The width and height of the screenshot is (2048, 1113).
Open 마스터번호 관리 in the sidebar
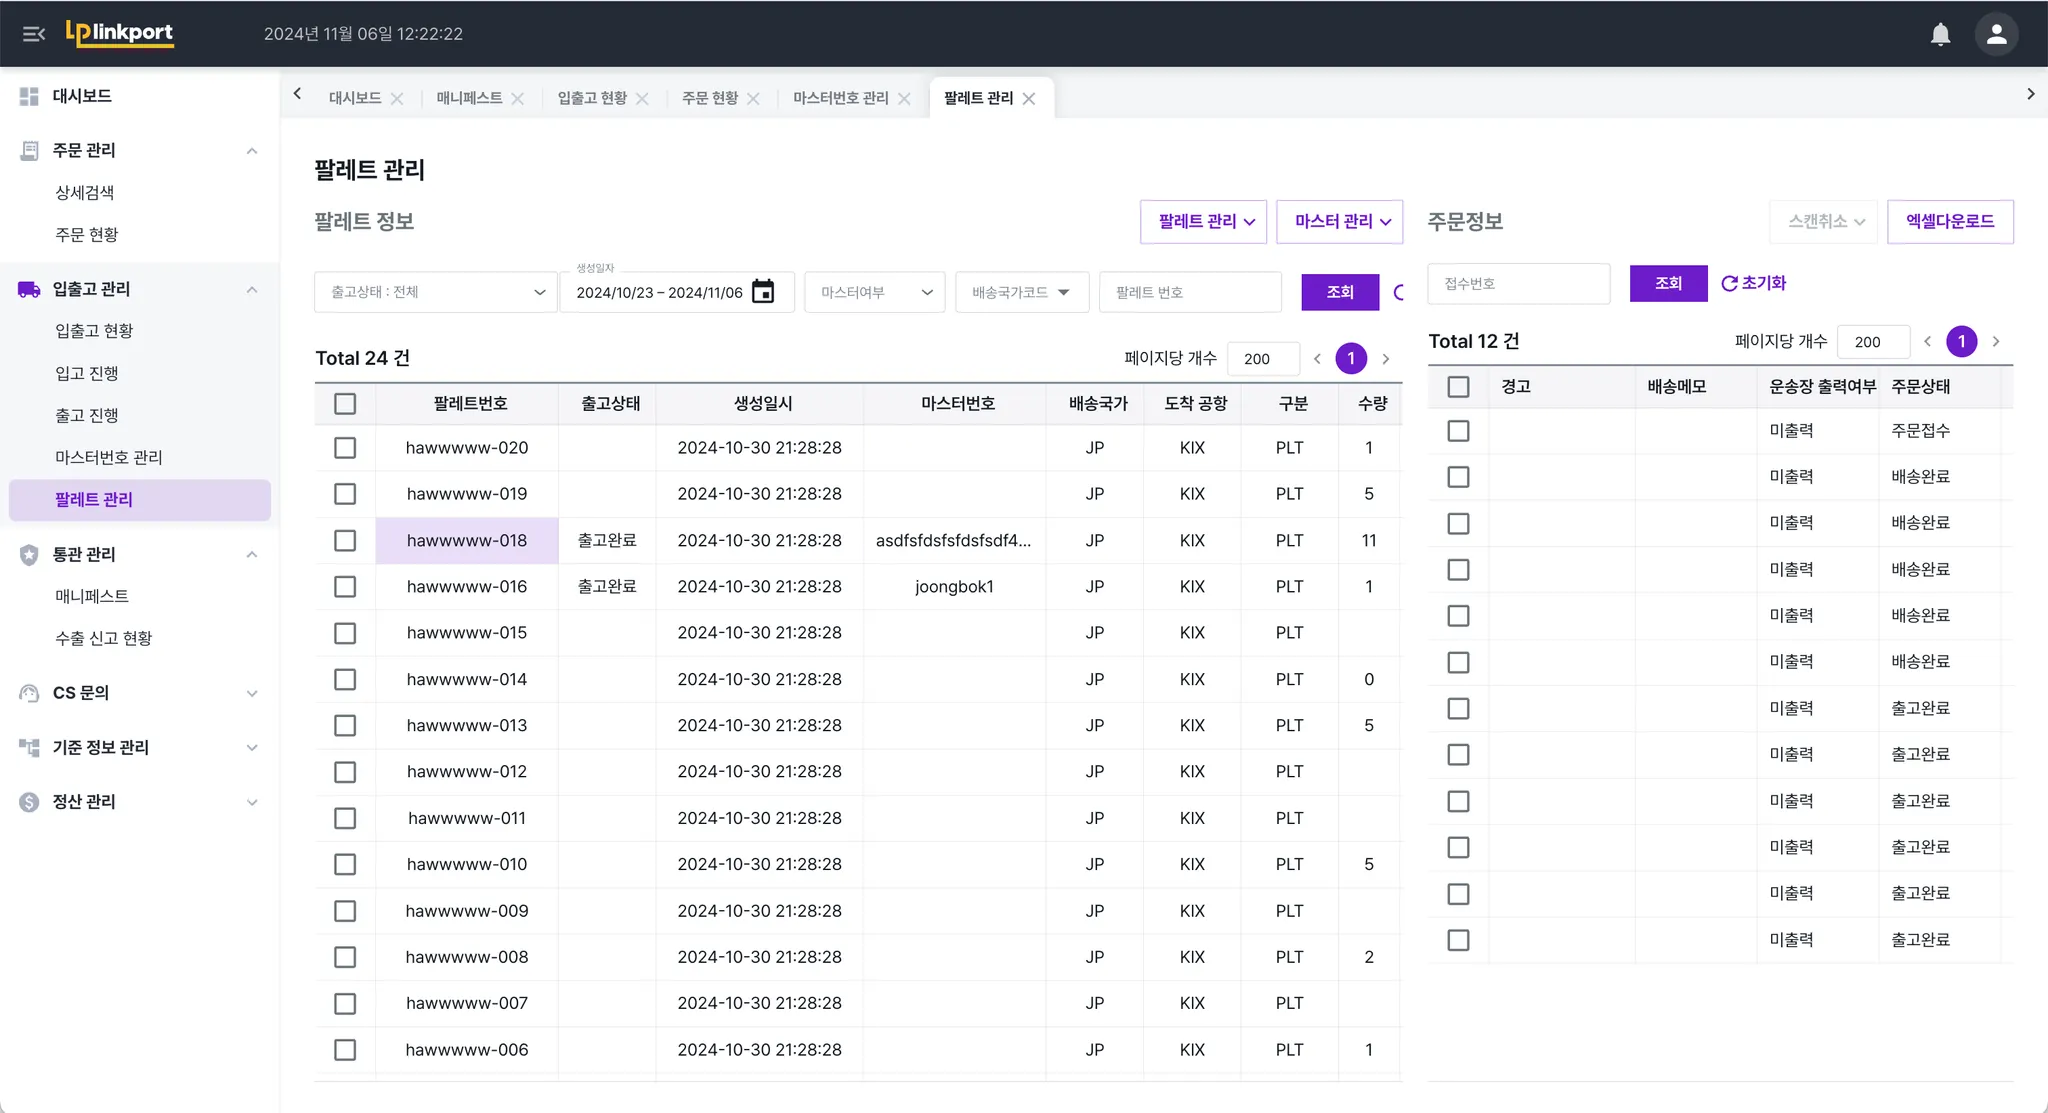click(x=109, y=457)
